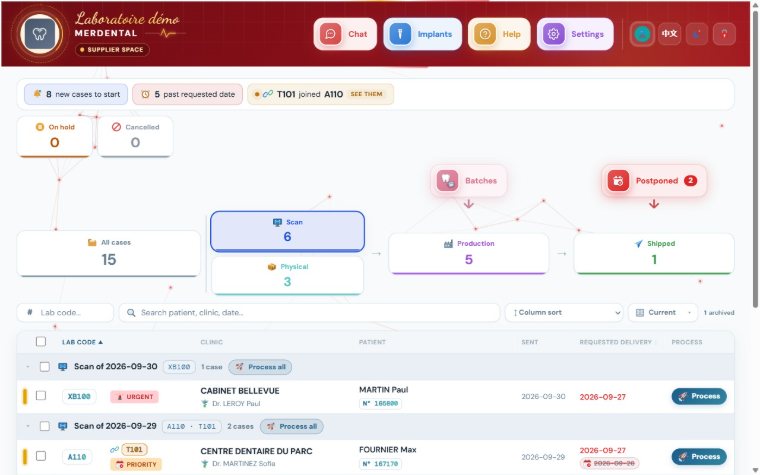Process the XB100 MARTIN Paul case
The height and width of the screenshot is (475, 760).
pyautogui.click(x=699, y=396)
